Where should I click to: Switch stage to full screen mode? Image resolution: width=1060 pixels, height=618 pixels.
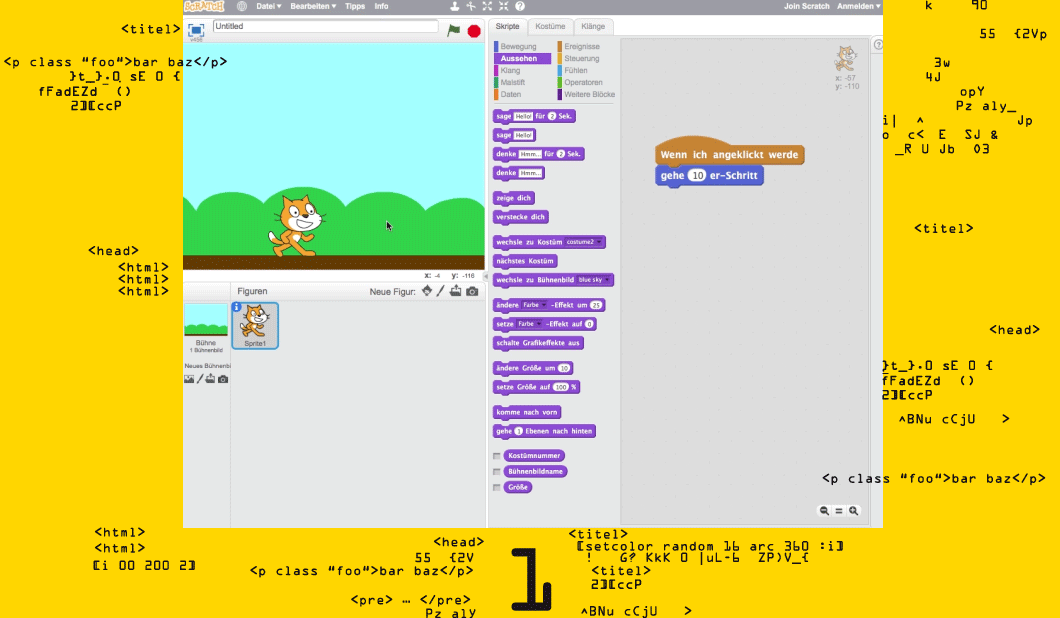point(196,30)
